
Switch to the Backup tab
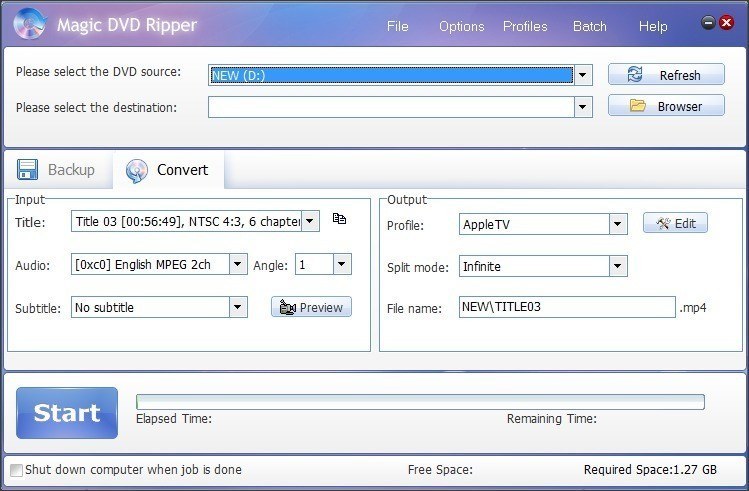(x=57, y=170)
